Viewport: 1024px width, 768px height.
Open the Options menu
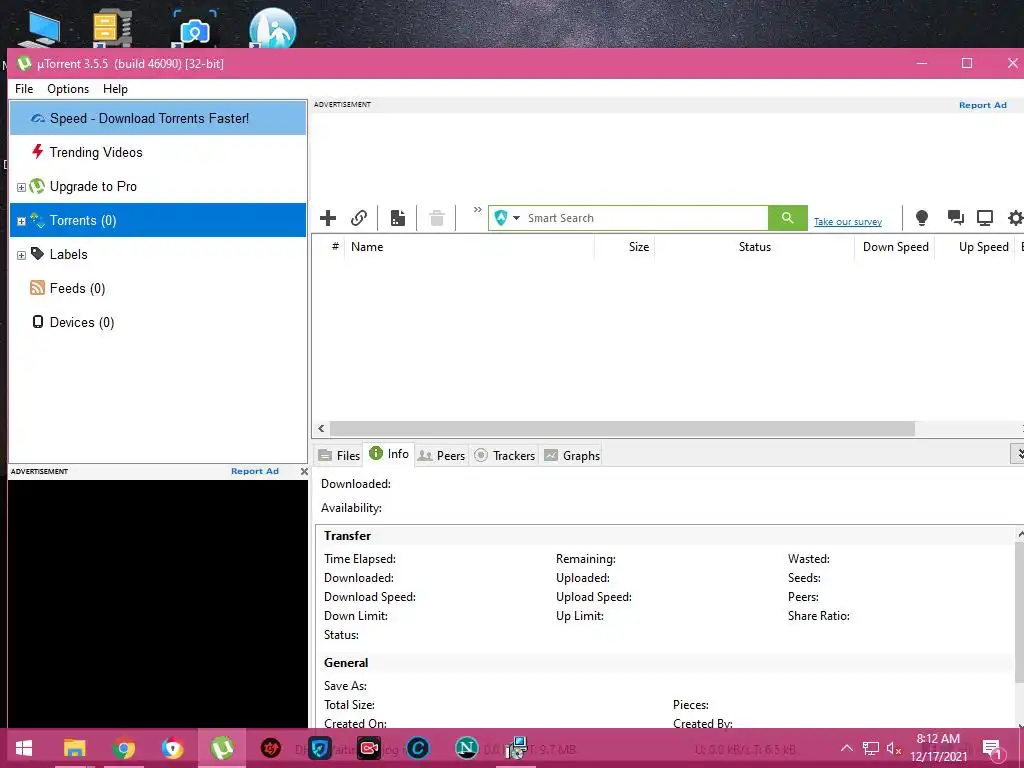(68, 89)
